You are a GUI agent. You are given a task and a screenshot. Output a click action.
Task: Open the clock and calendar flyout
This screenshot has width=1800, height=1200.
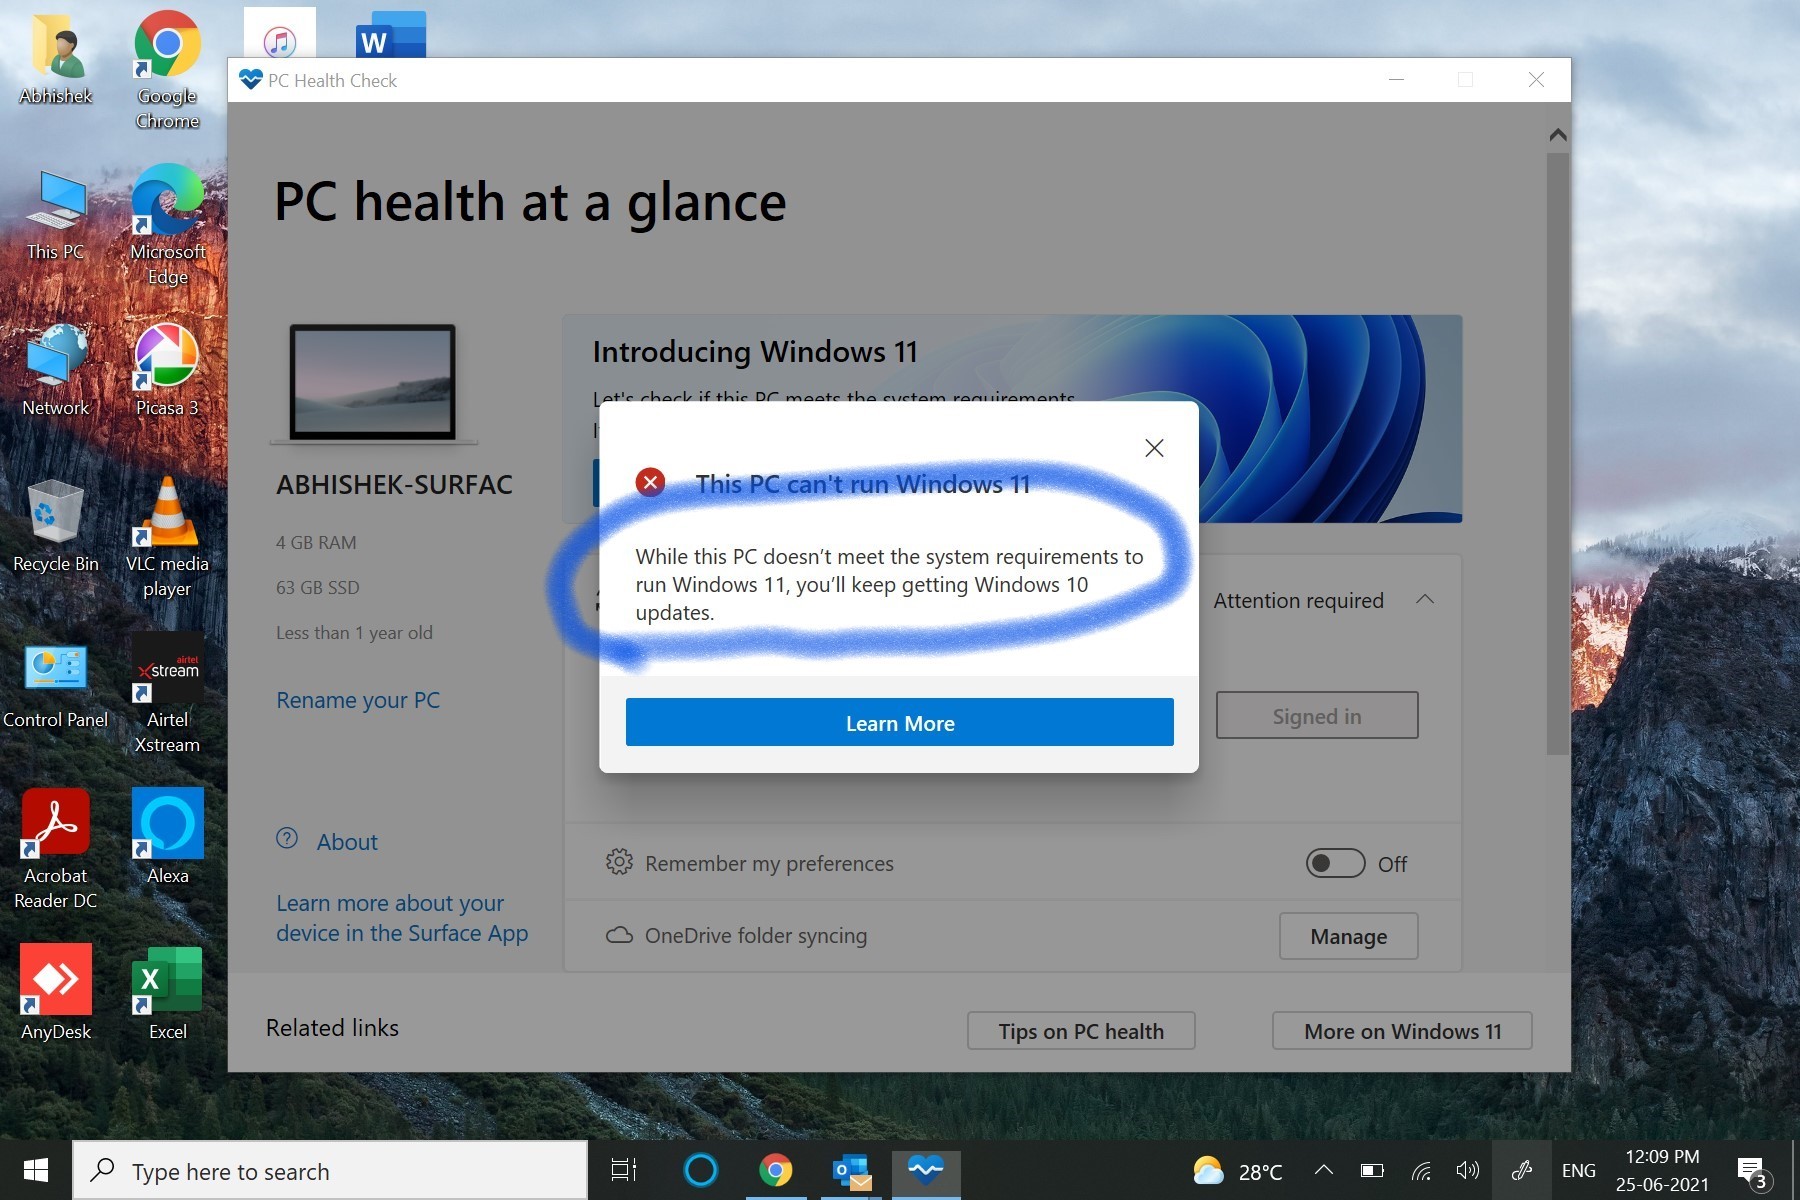(1662, 1170)
